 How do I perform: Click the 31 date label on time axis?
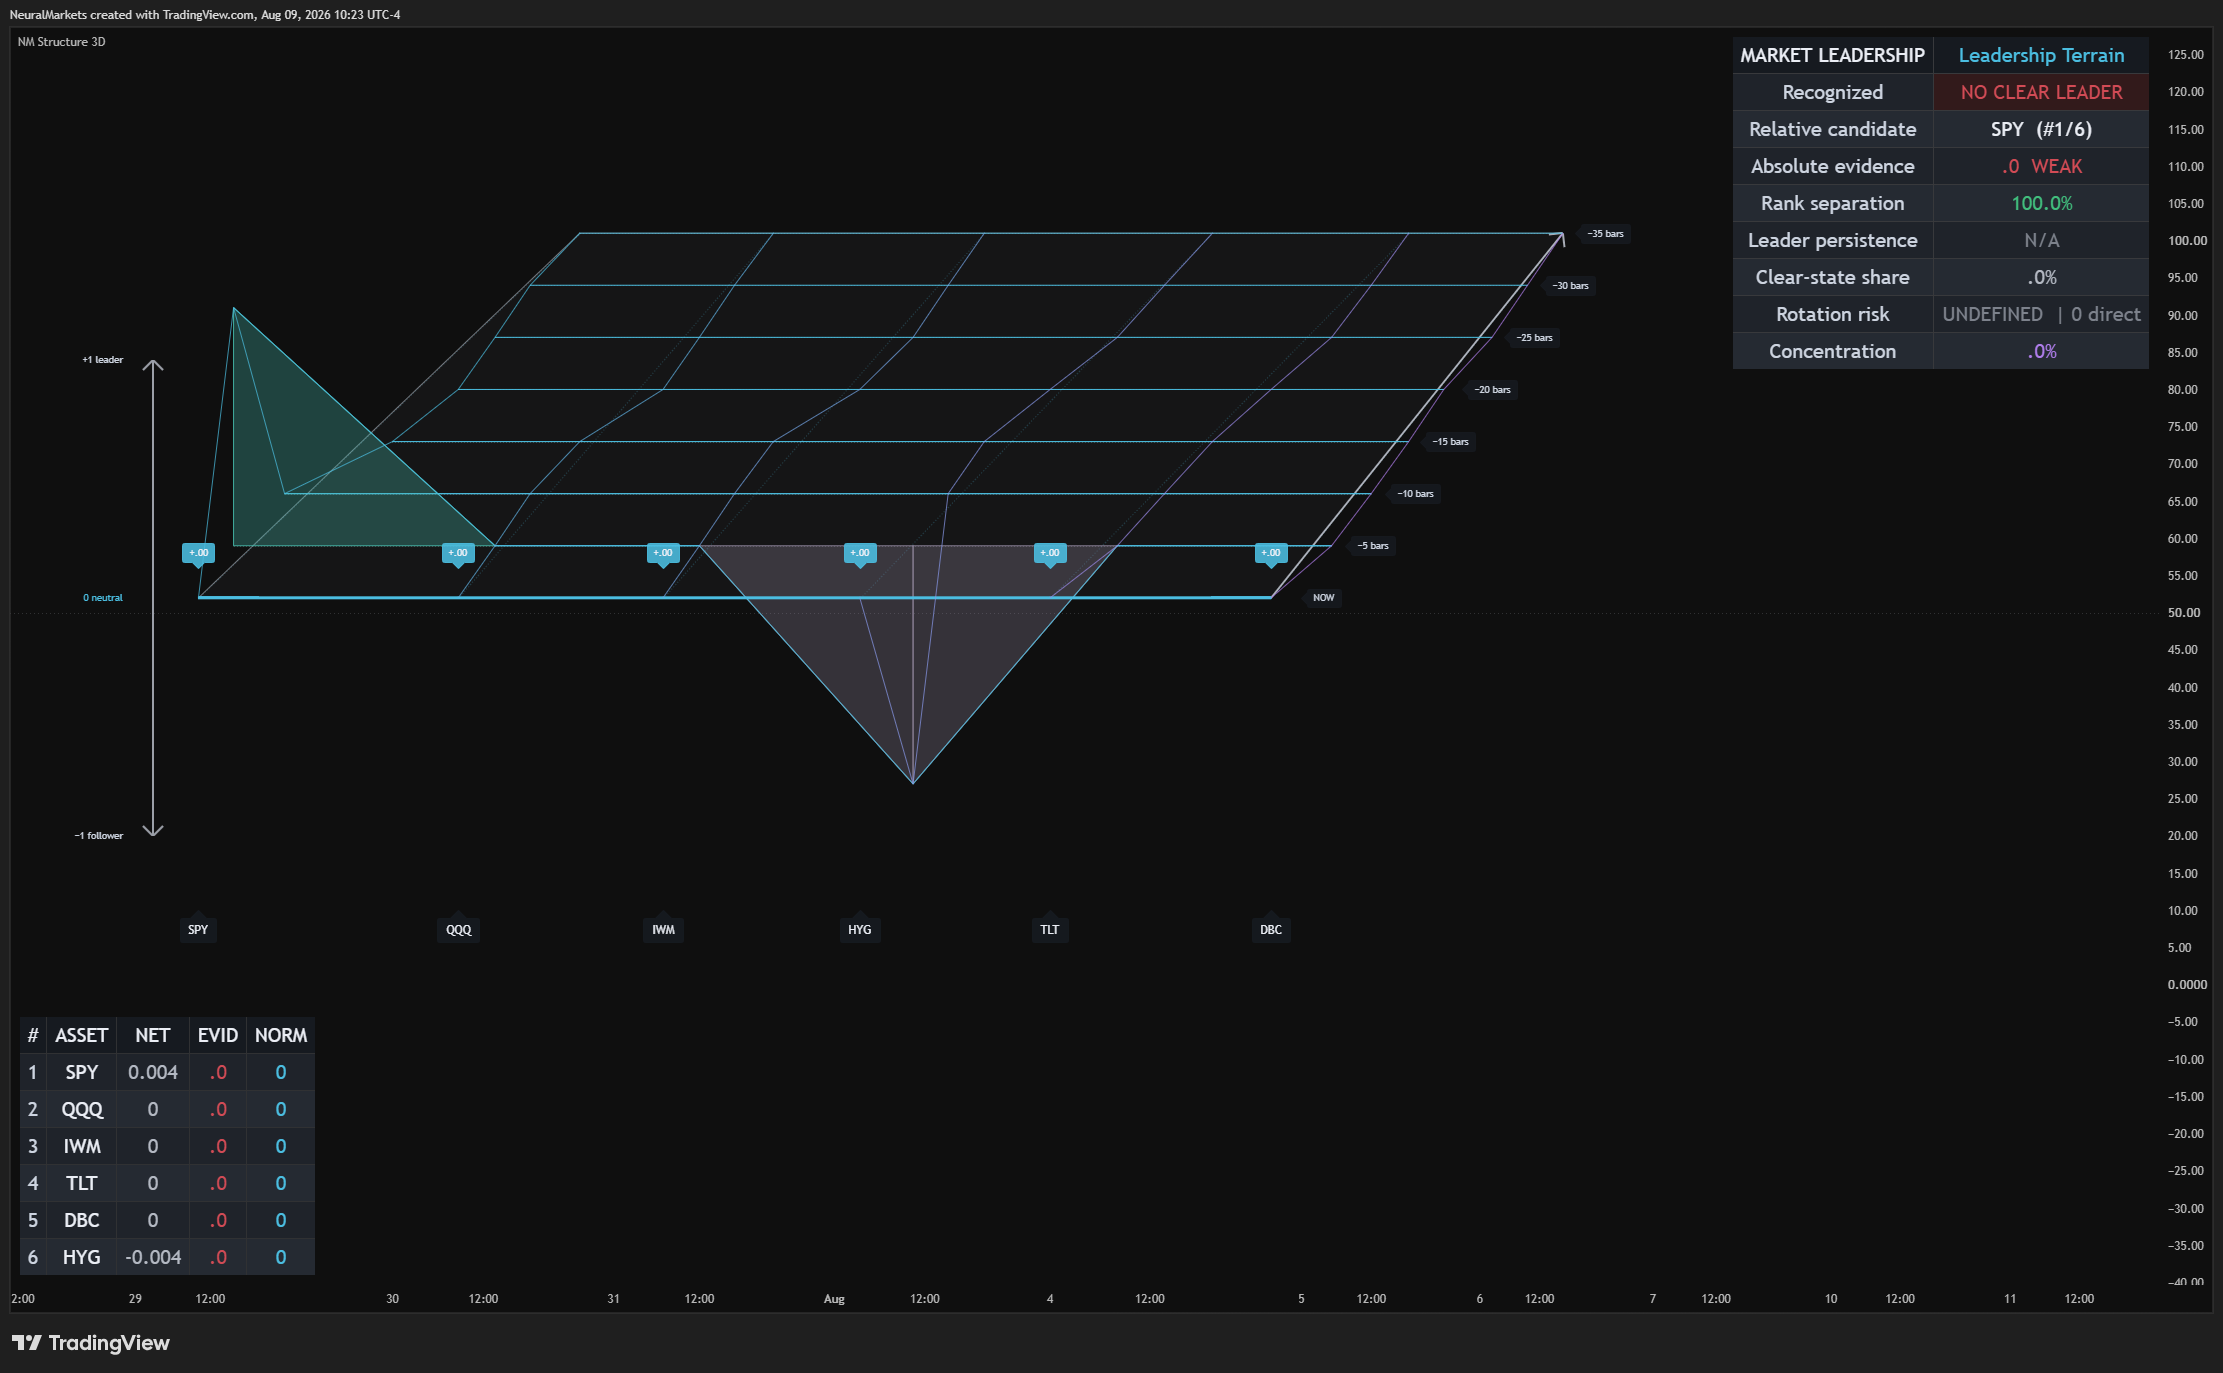613,1298
